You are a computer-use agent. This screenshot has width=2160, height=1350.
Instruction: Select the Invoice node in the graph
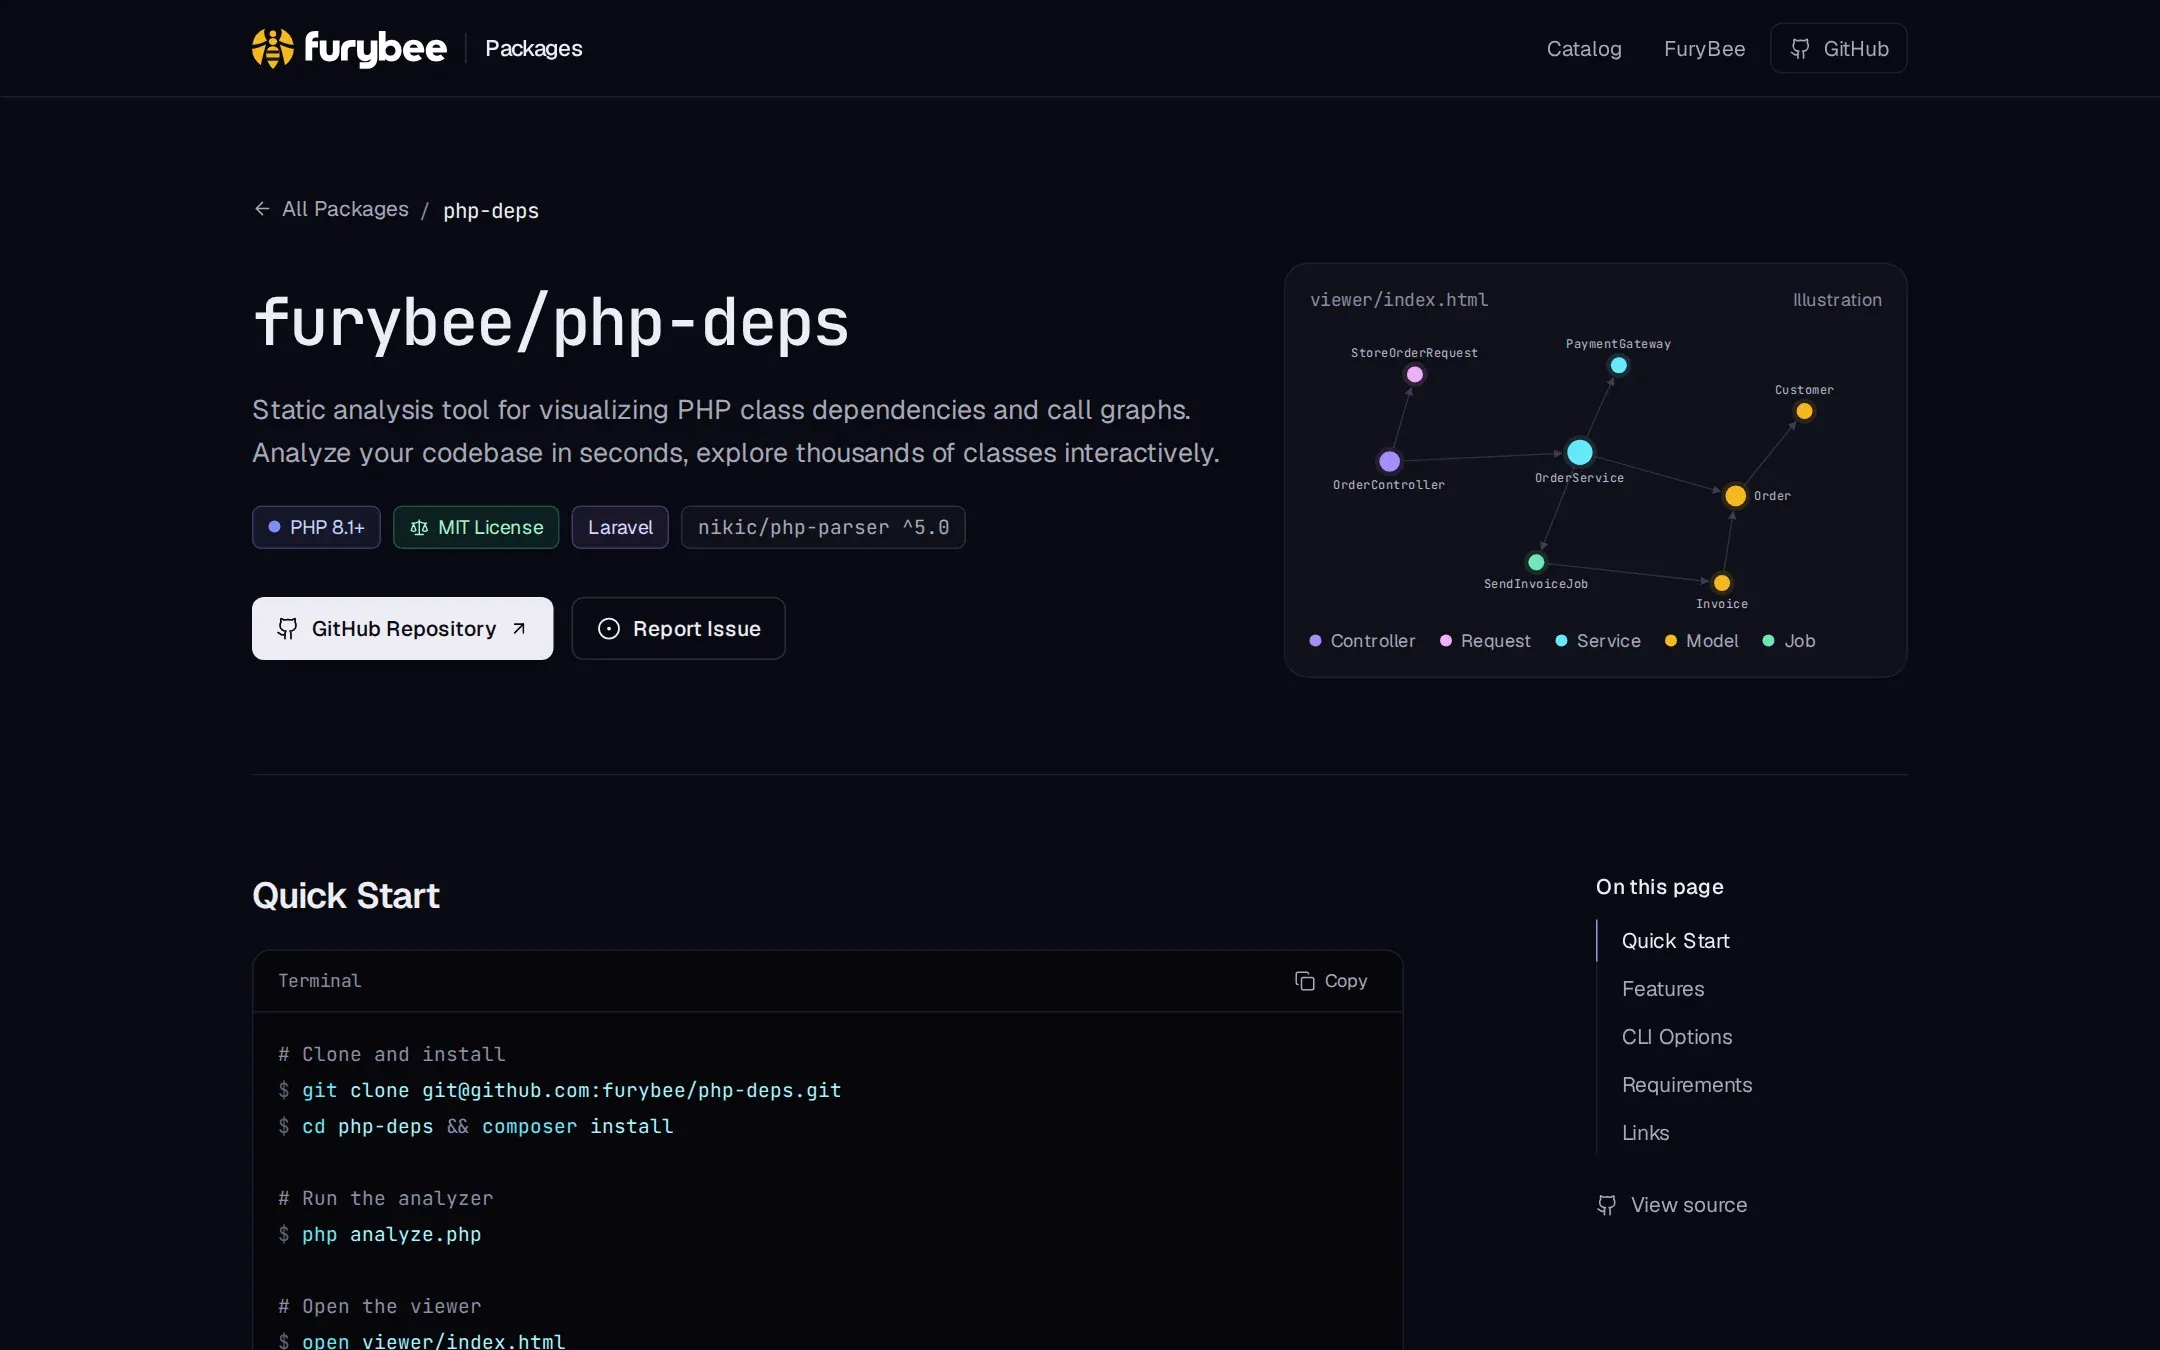(1721, 583)
